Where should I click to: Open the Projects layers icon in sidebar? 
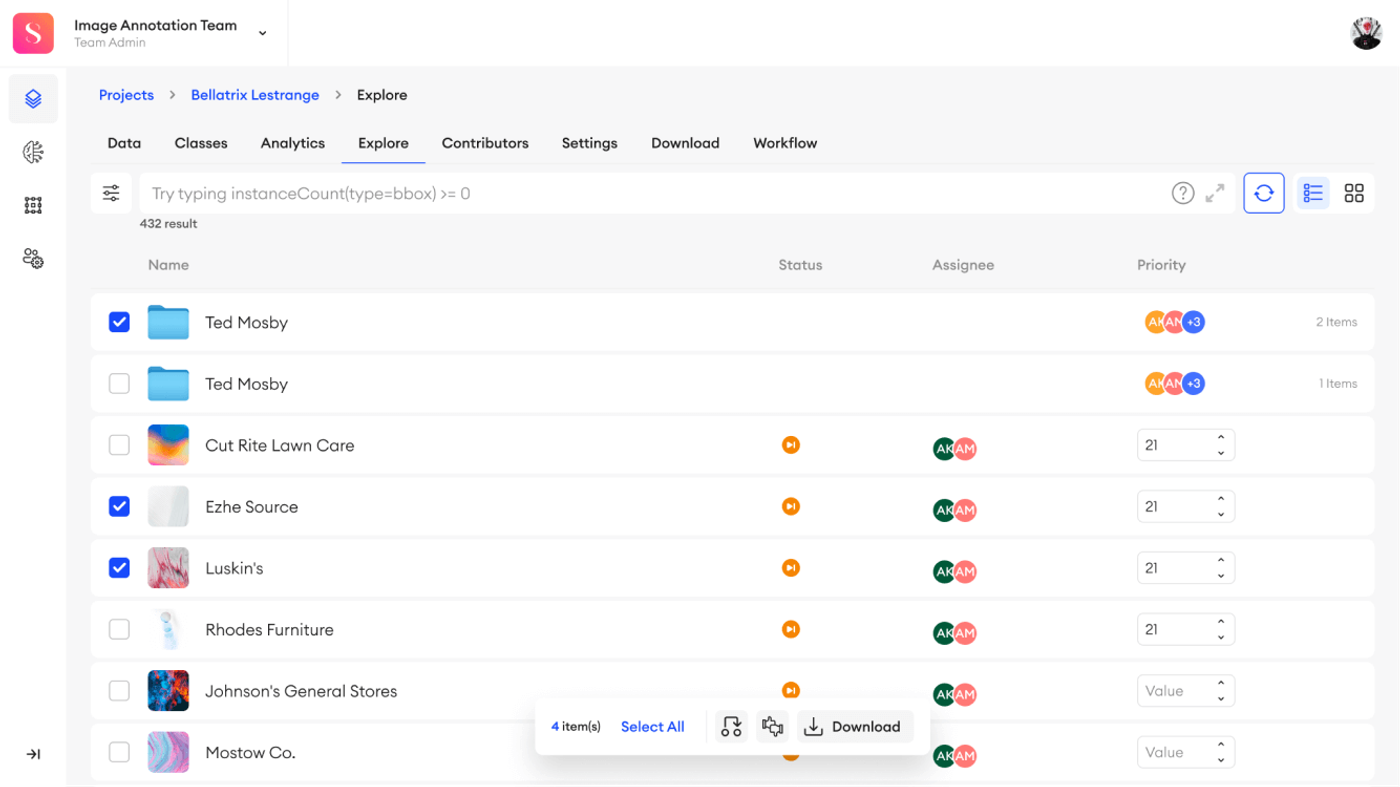click(33, 99)
